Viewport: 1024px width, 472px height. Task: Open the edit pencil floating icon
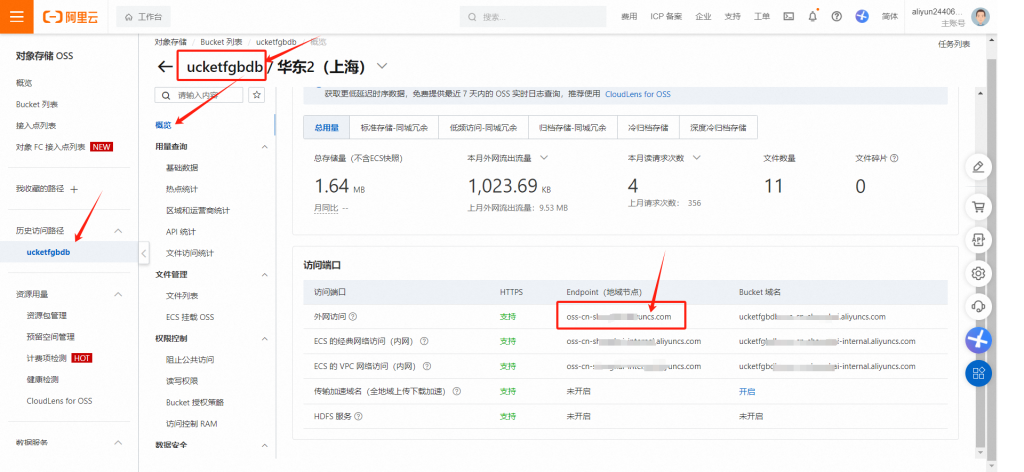(x=978, y=167)
